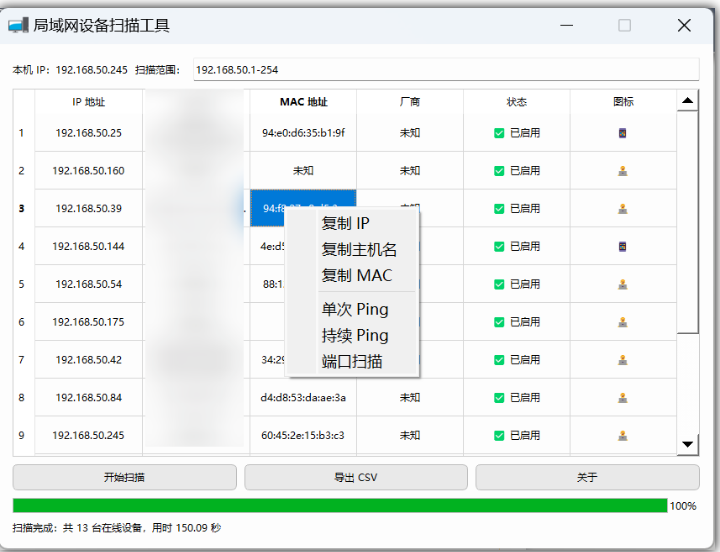Click the device icon for 192.168.50.39

coord(623,209)
